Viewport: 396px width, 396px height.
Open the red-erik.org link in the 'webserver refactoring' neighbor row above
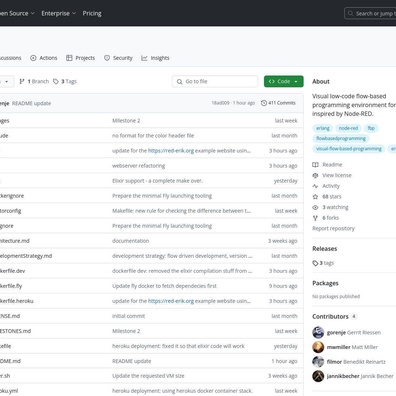pos(171,151)
